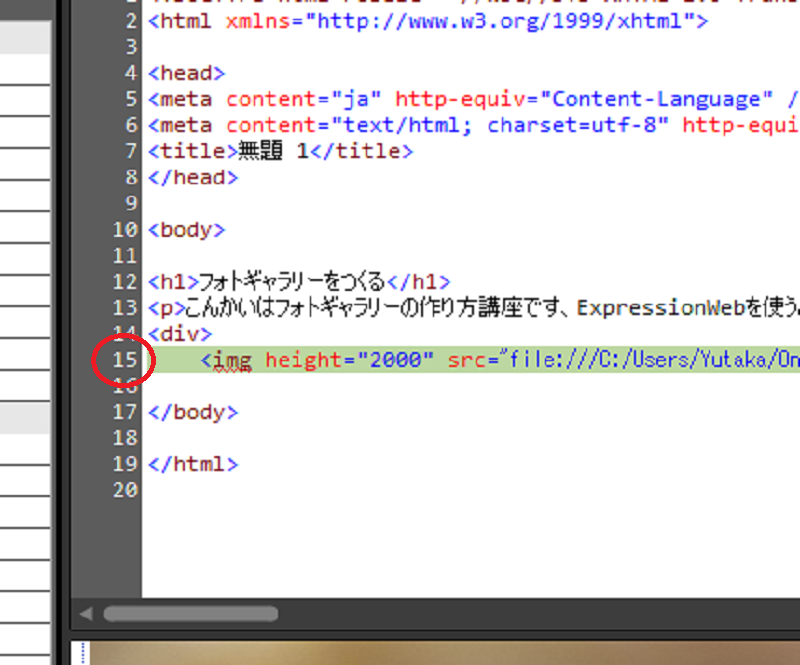Viewport: 800px width, 665px height.
Task: Click the horizontal scrollbar left arrow
Action: click(86, 613)
